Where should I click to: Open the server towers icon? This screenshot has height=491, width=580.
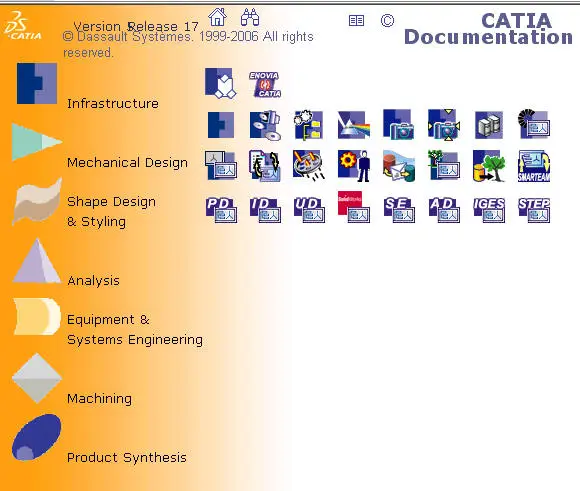point(489,125)
